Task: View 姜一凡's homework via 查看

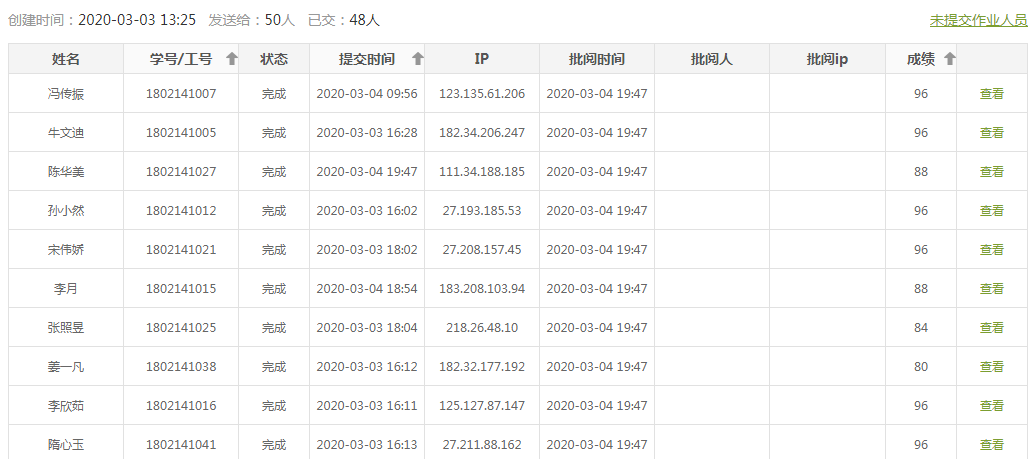Action: pos(991,367)
